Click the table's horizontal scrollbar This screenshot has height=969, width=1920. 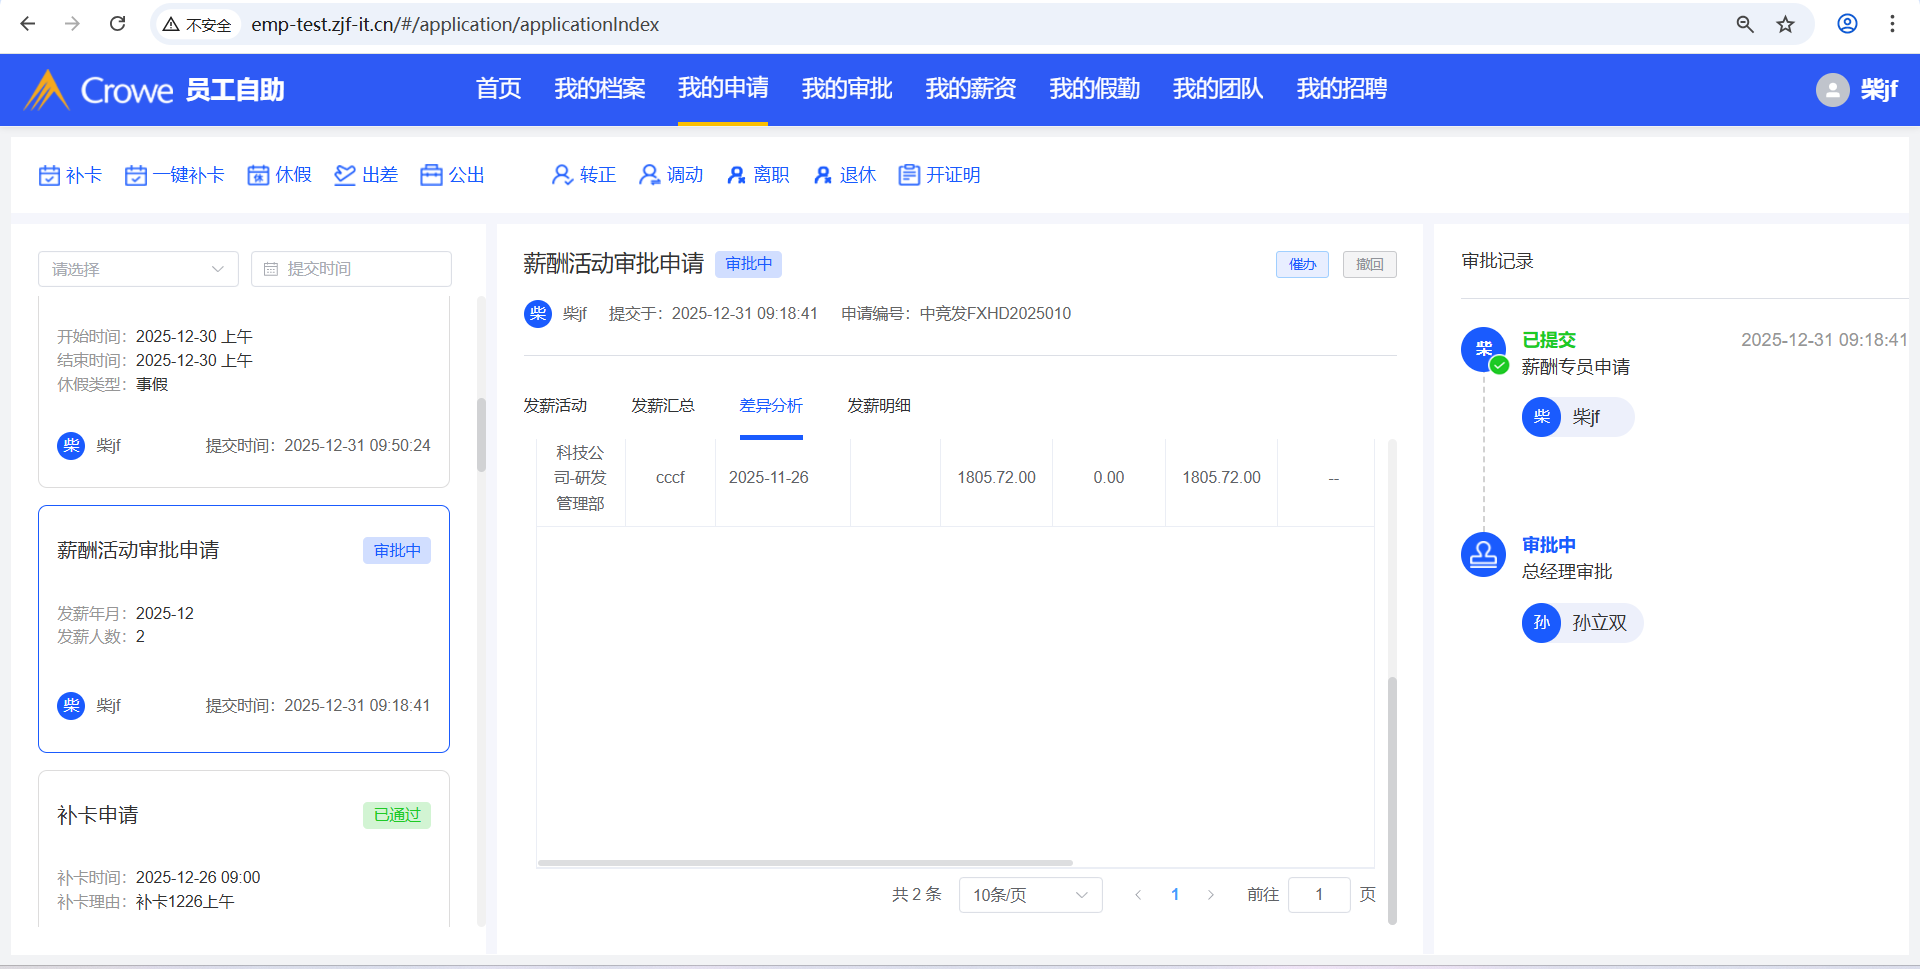pyautogui.click(x=805, y=862)
